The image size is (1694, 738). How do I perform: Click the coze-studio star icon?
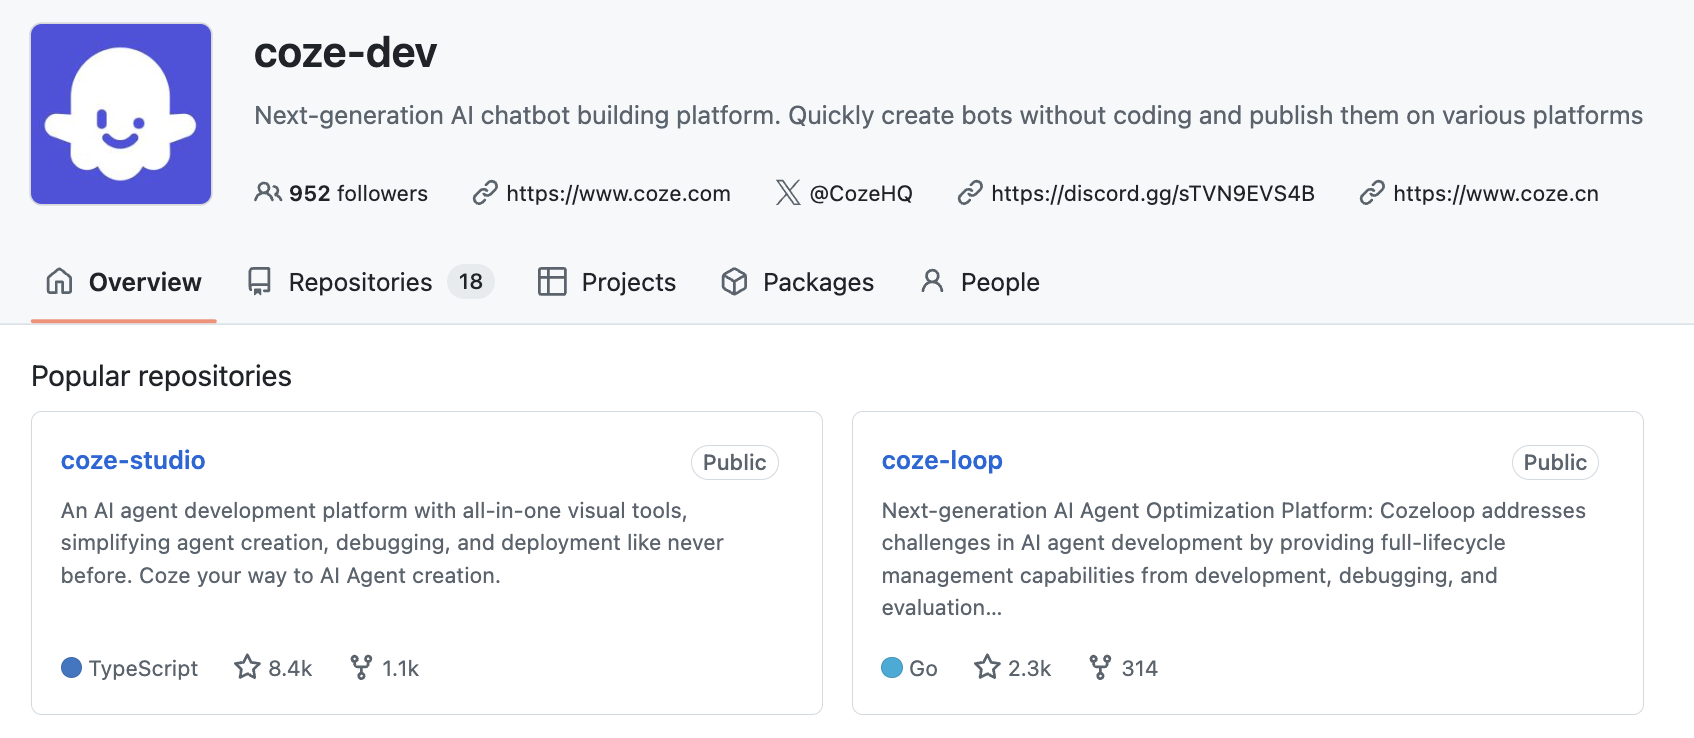pos(247,667)
